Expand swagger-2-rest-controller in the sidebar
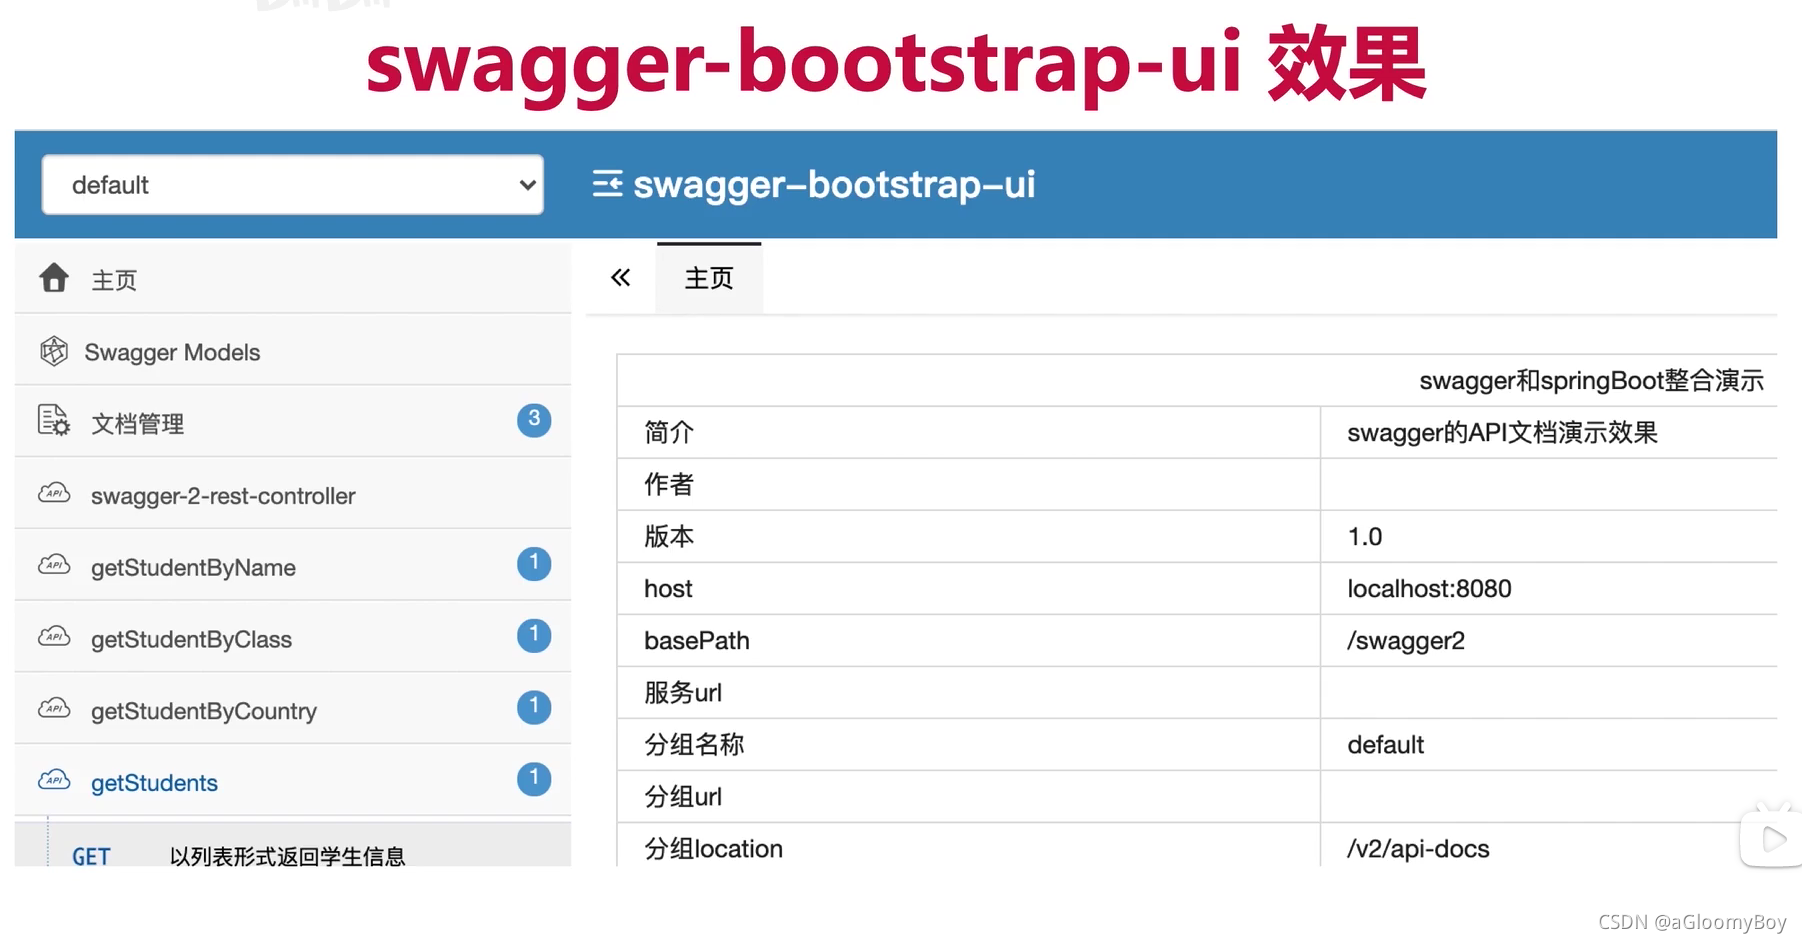This screenshot has width=1802, height=943. pyautogui.click(x=293, y=494)
